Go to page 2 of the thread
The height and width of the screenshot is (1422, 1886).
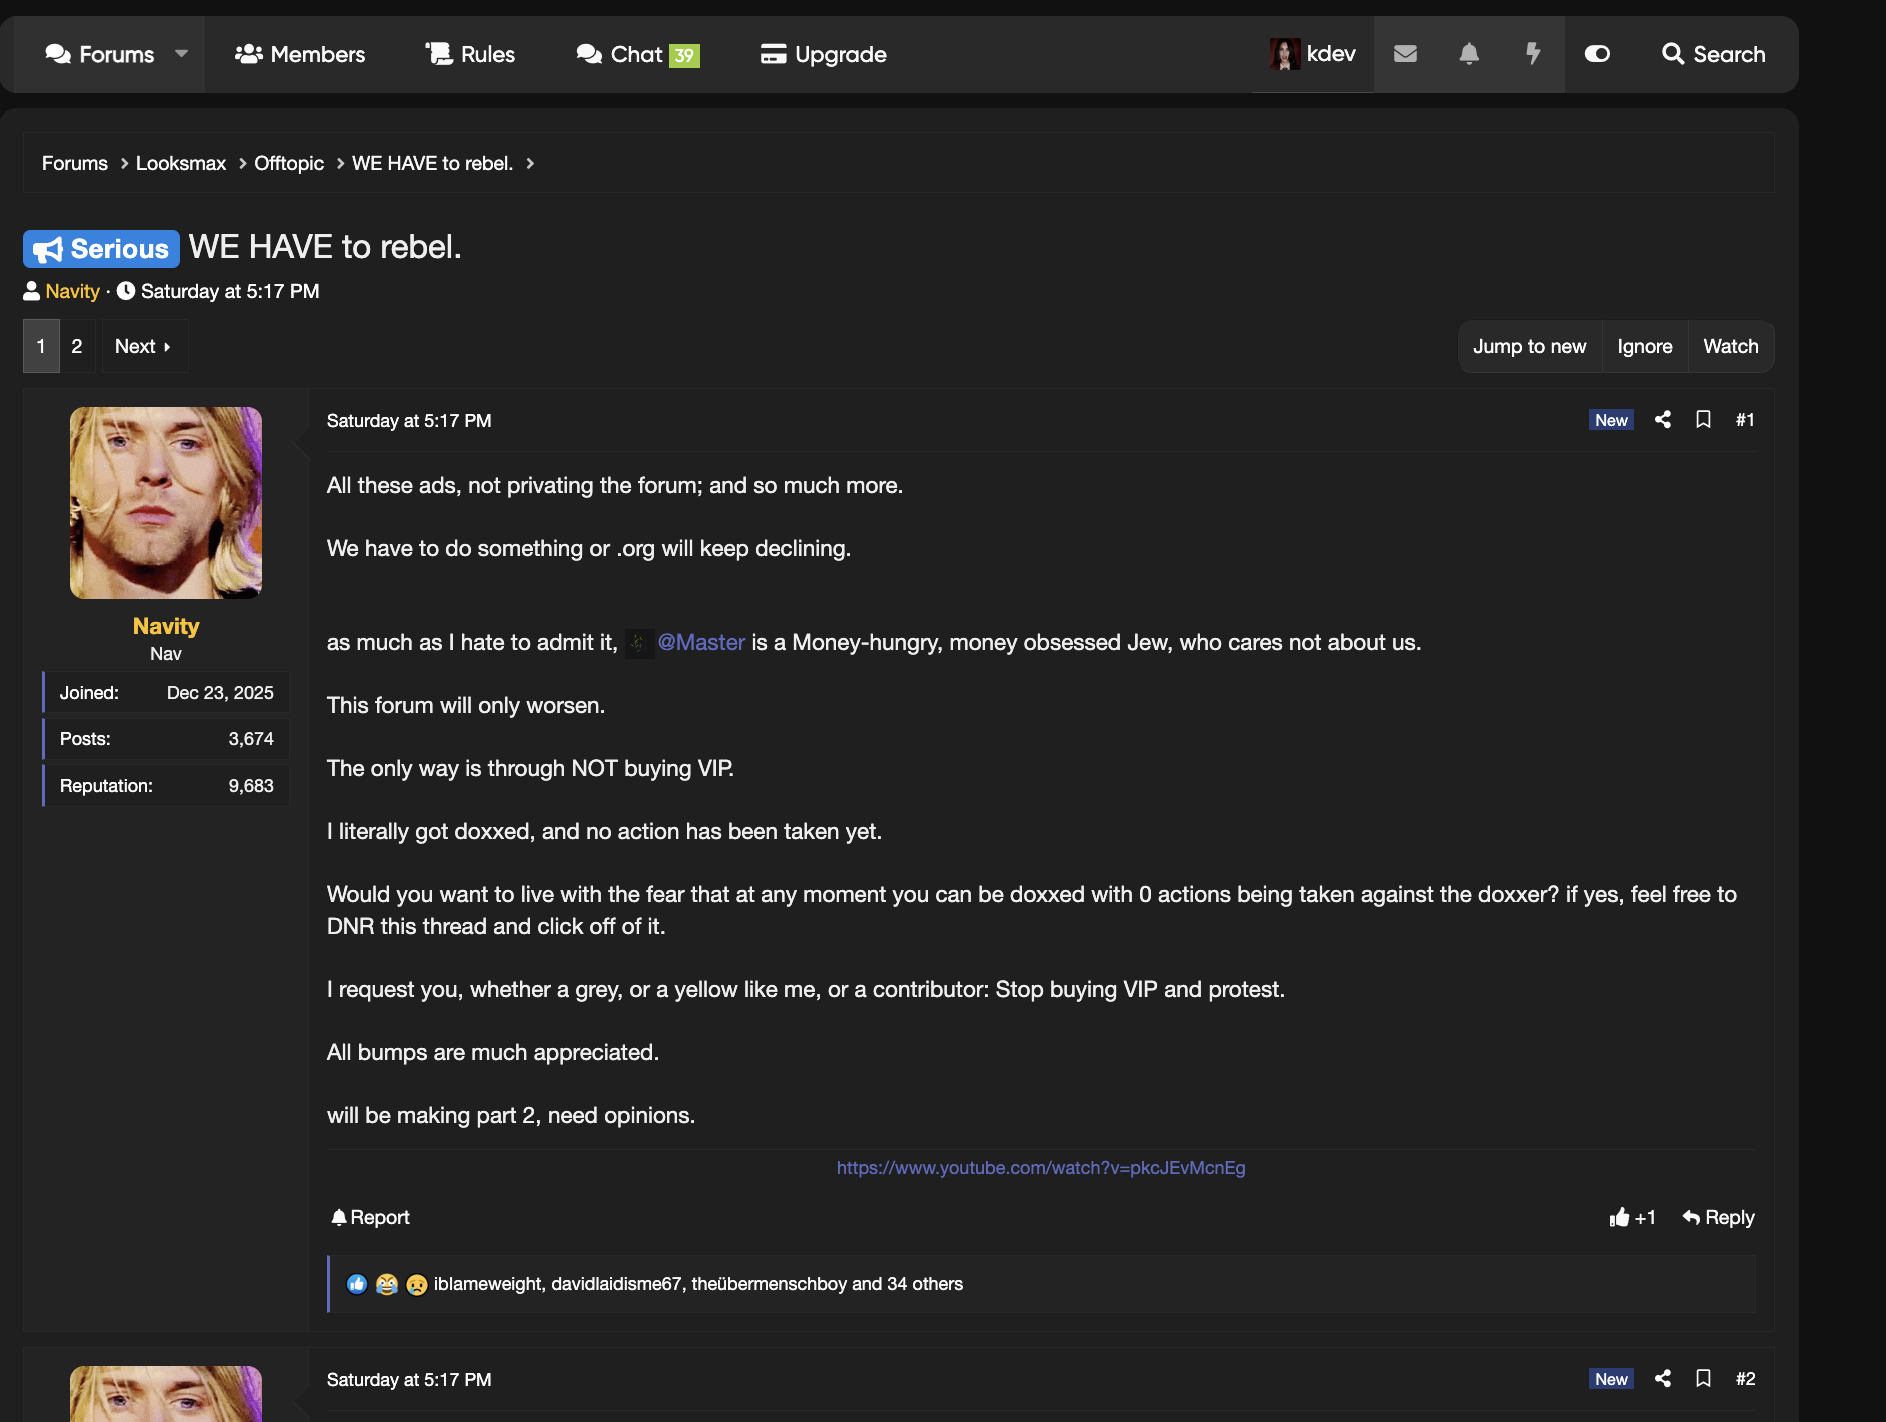click(x=77, y=346)
